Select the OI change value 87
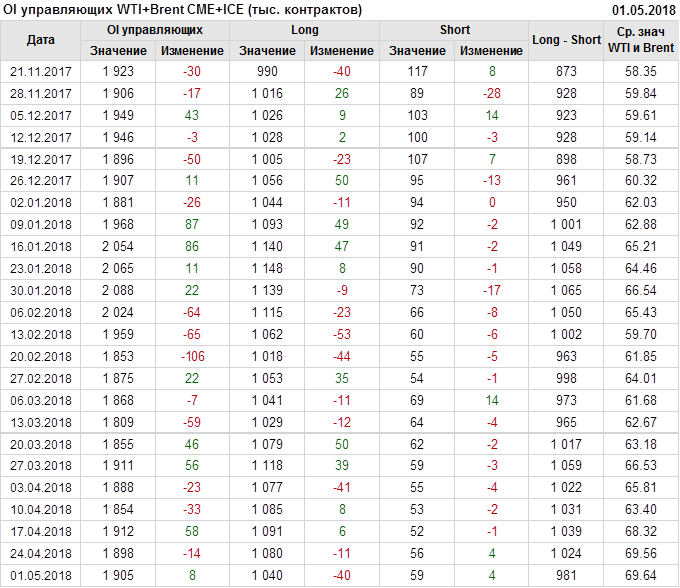The width and height of the screenshot is (680, 588). click(192, 225)
